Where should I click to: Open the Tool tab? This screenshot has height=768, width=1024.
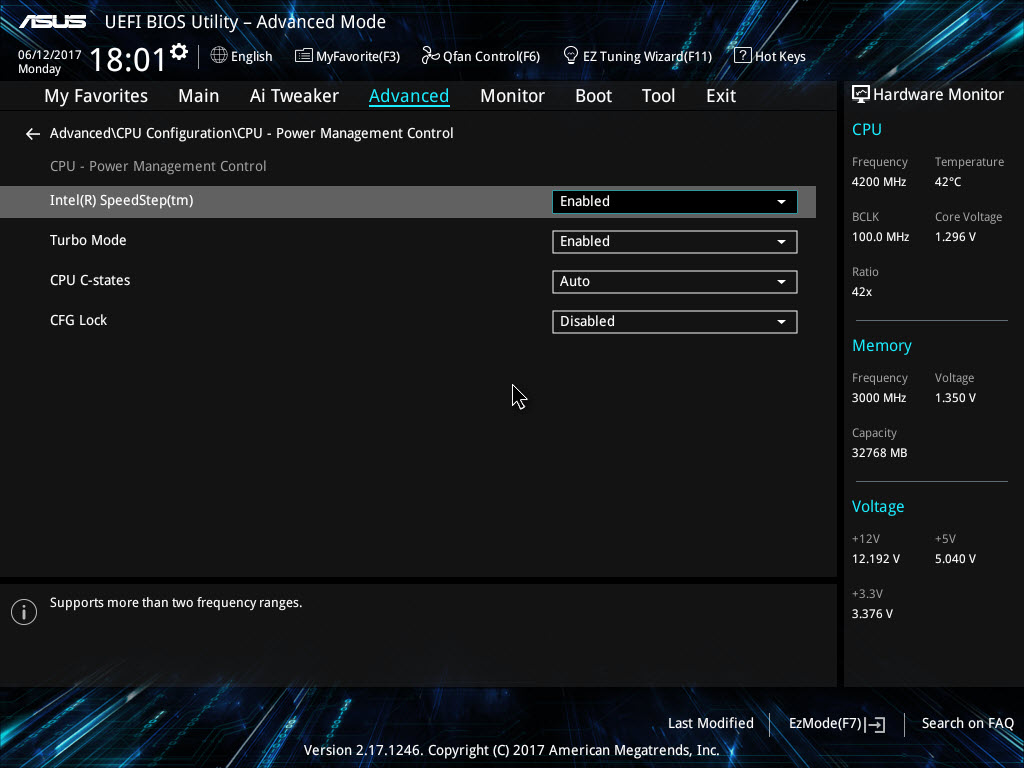(658, 96)
